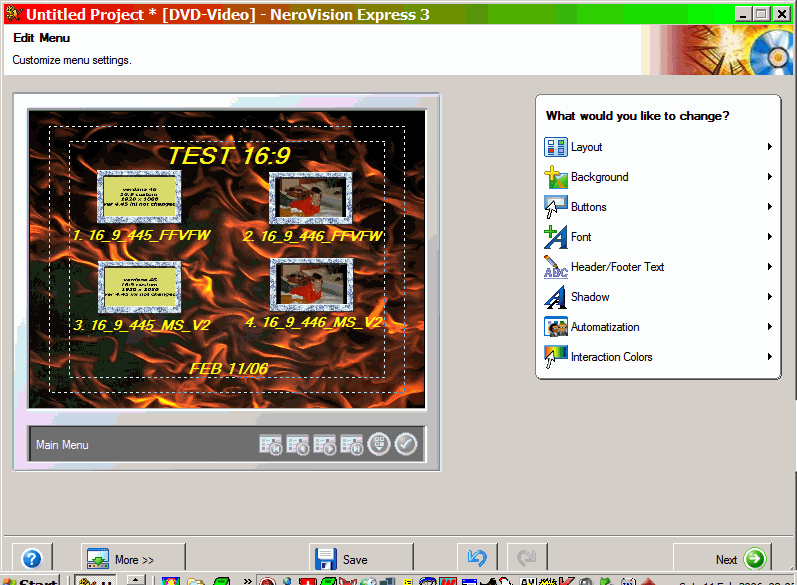The height and width of the screenshot is (585, 797).
Task: Expand the Layout submenu arrow
Action: (769, 147)
